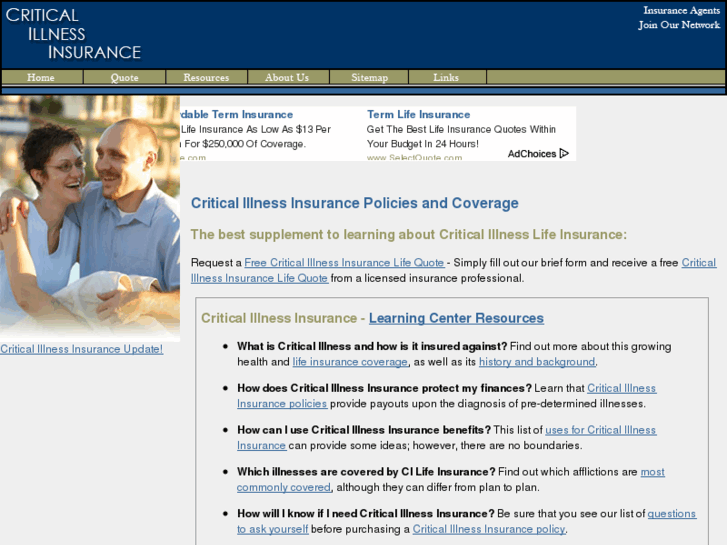727x545 pixels.
Task: Open Critical Illness Insurance Update link
Action: pyautogui.click(x=82, y=349)
